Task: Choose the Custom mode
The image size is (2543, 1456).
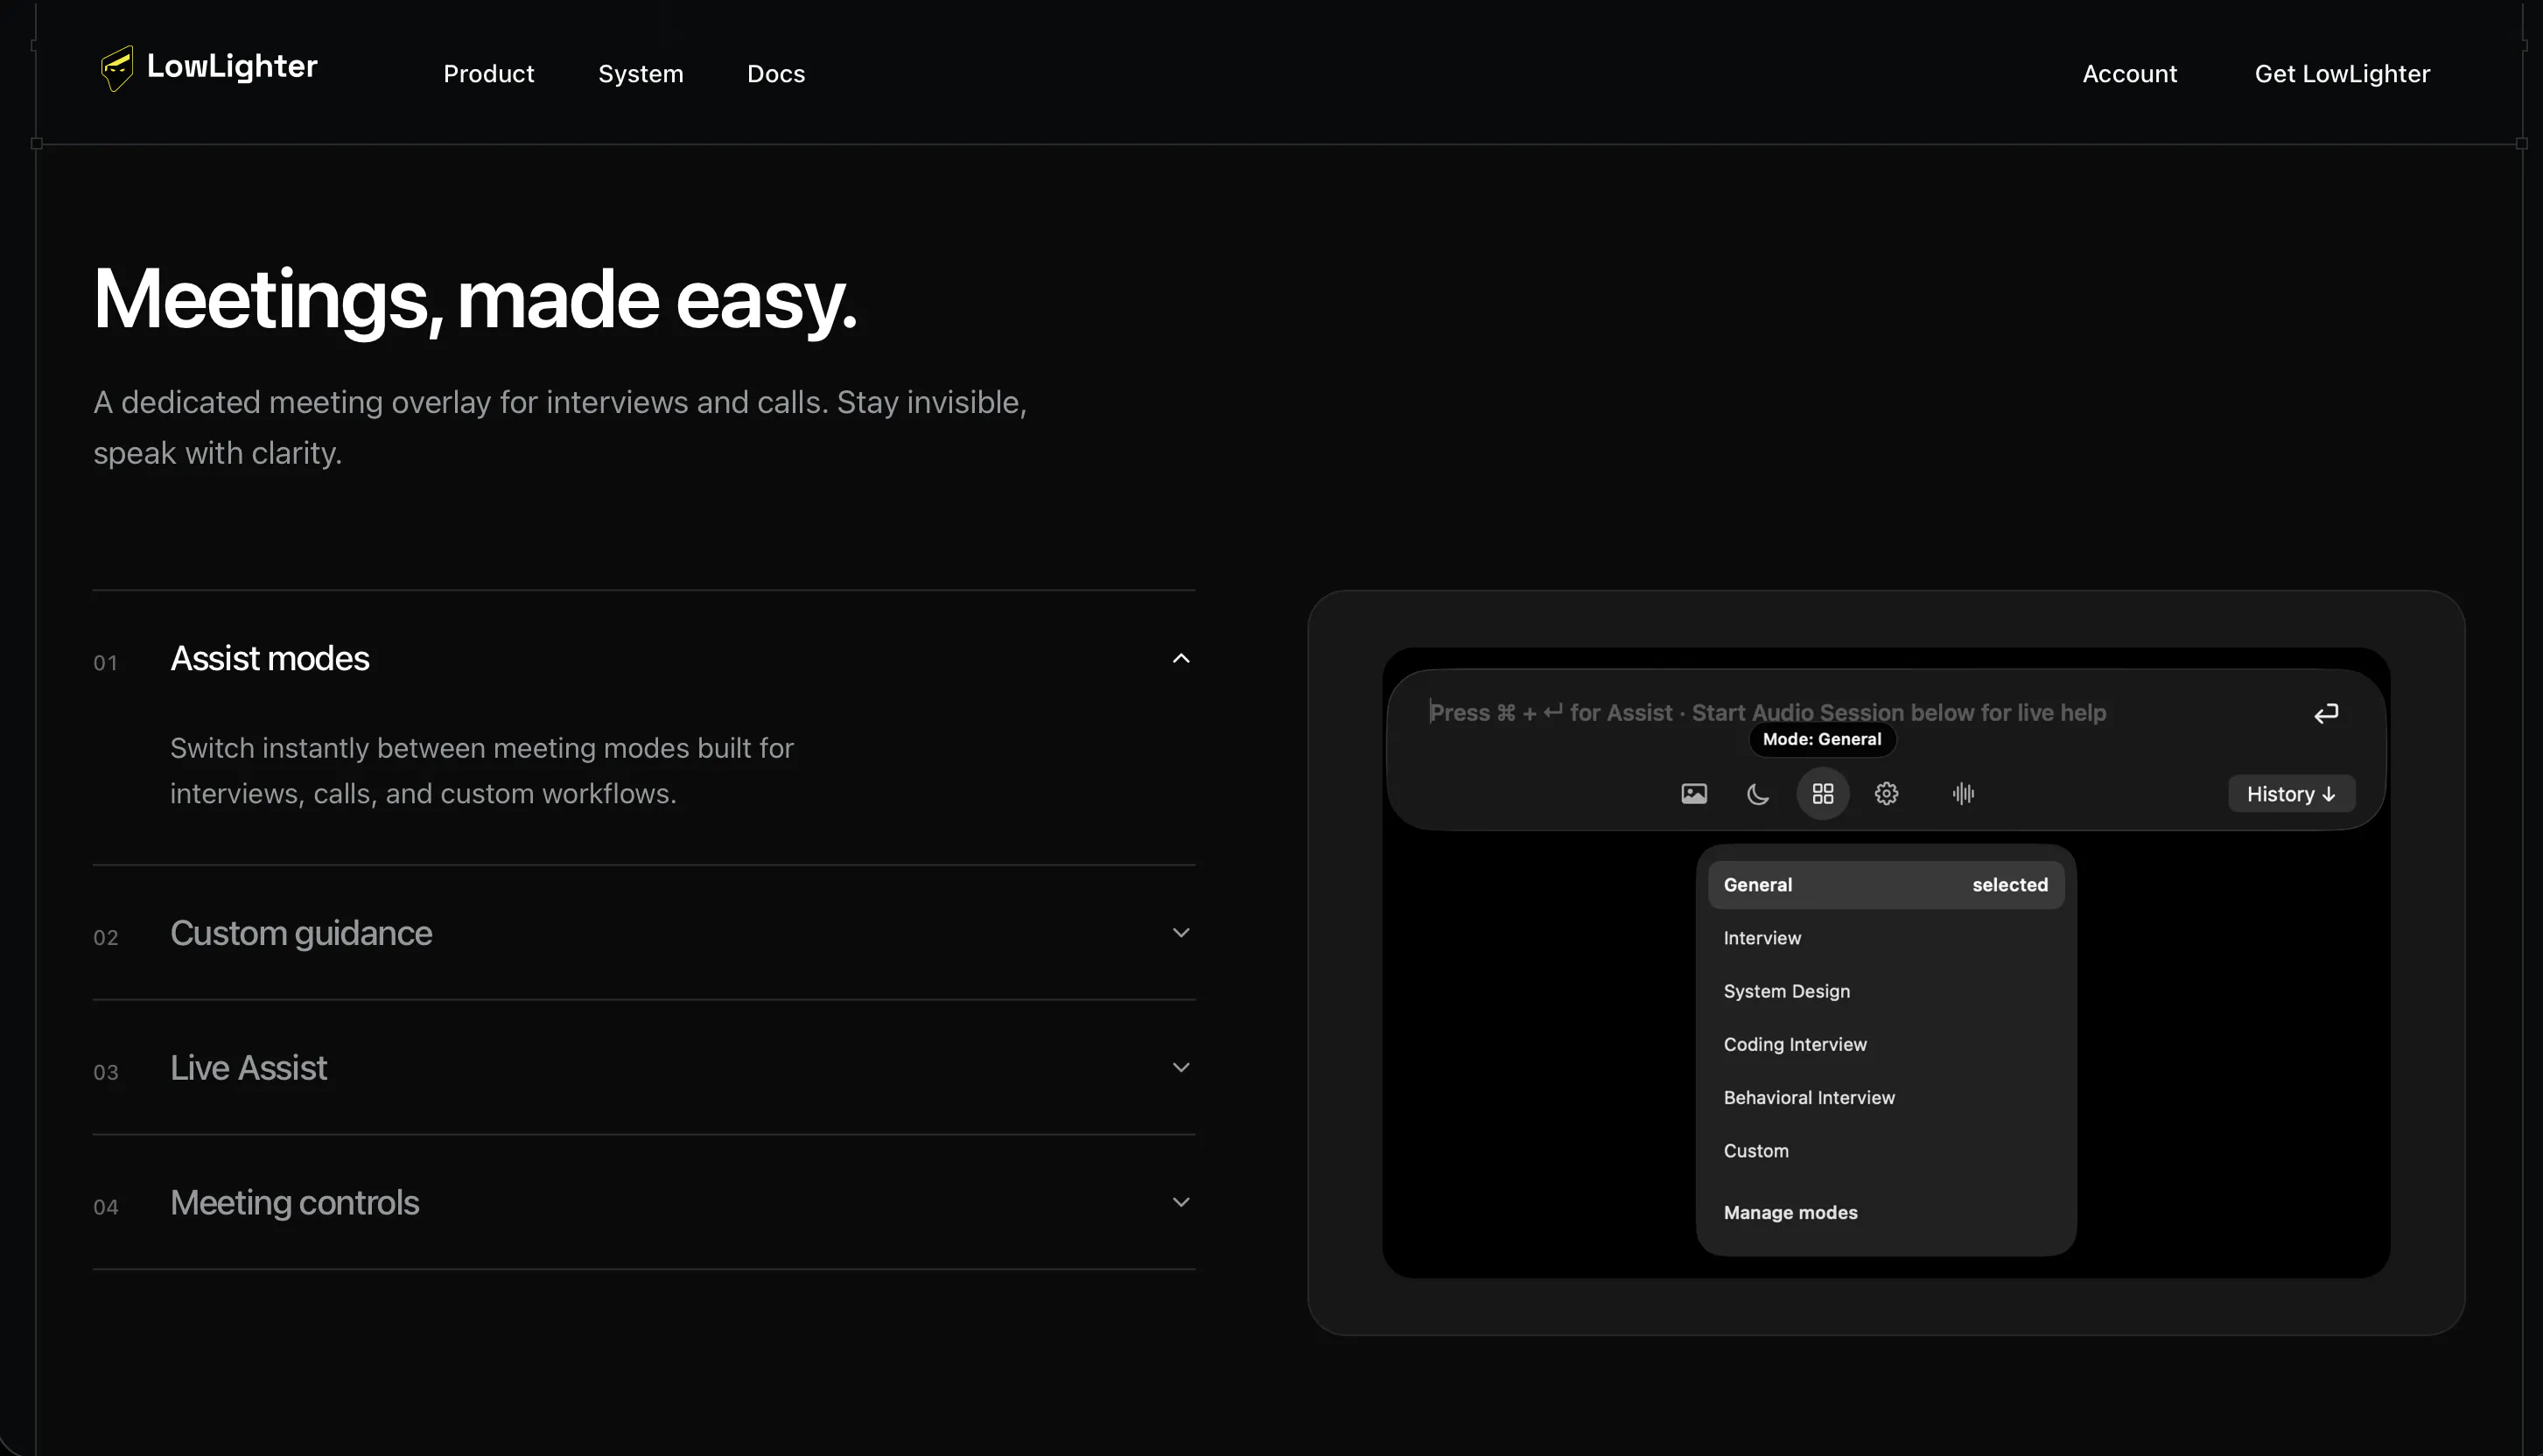Action: (x=1886, y=1151)
